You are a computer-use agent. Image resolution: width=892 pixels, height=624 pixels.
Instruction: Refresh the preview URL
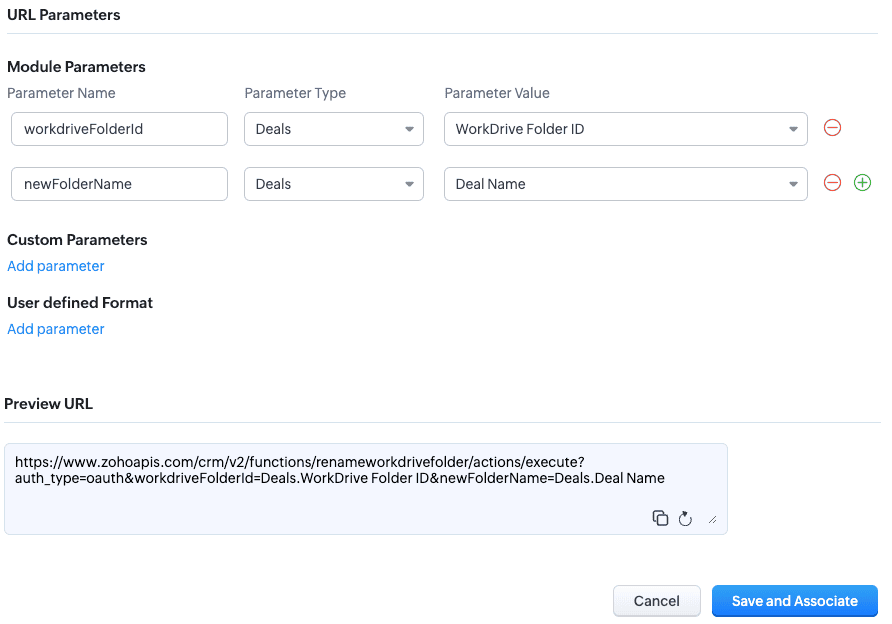coord(685,519)
